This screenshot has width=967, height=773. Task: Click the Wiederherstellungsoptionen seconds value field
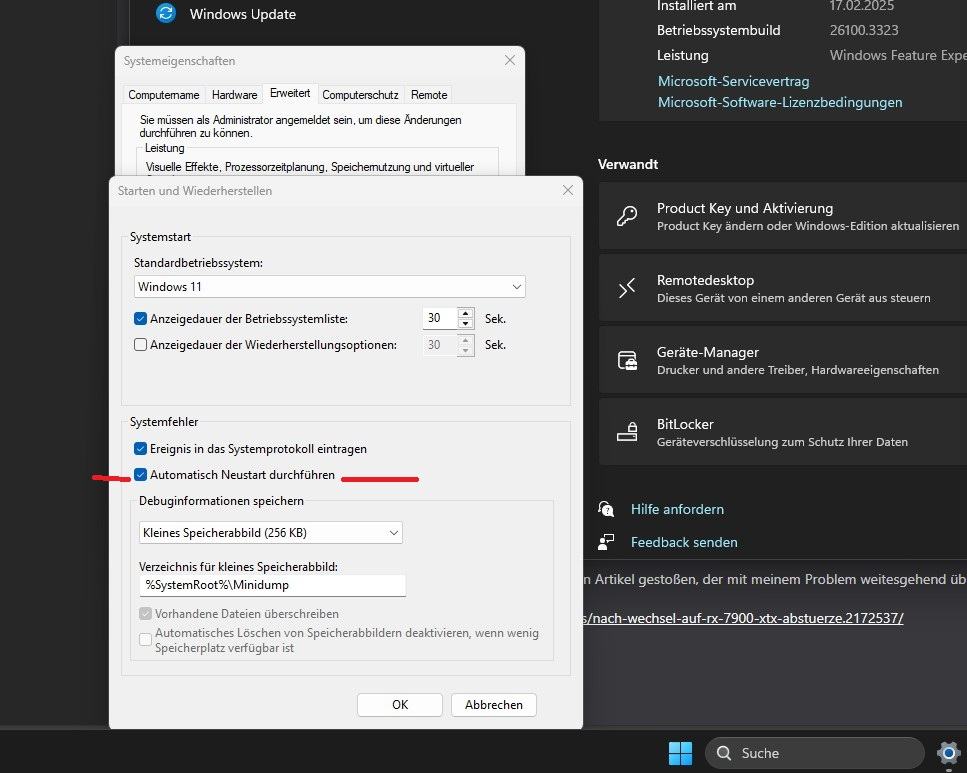[439, 344]
